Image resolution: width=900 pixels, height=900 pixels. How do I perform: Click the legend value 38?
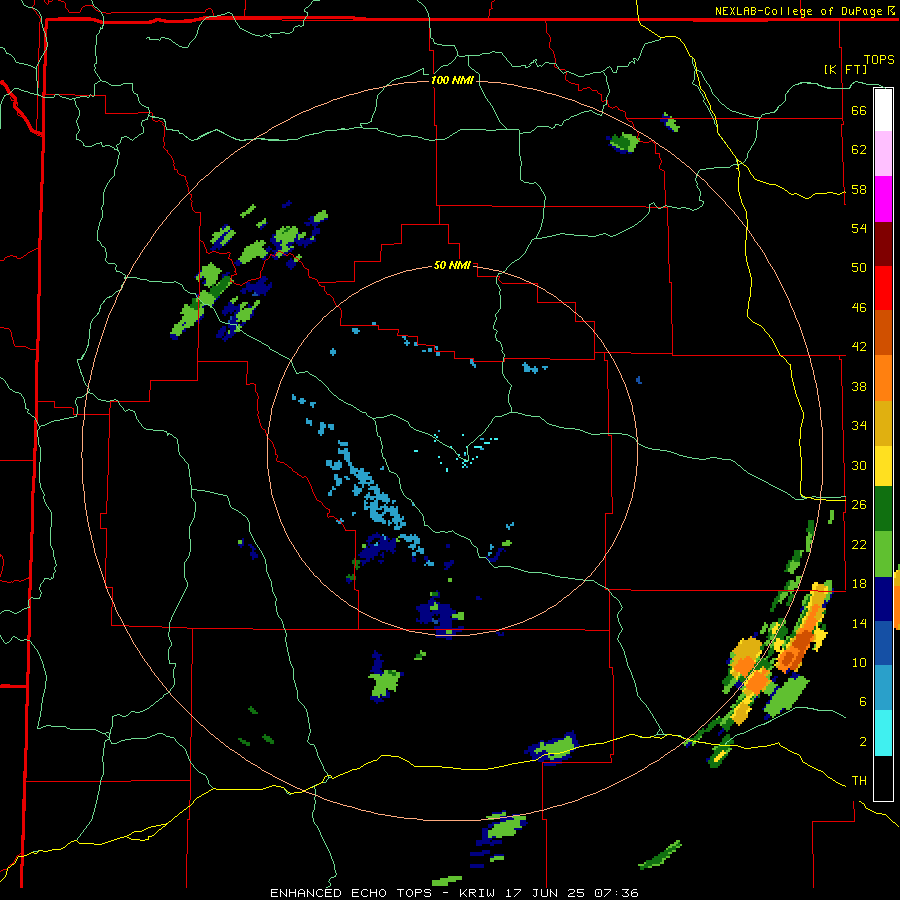(x=859, y=386)
